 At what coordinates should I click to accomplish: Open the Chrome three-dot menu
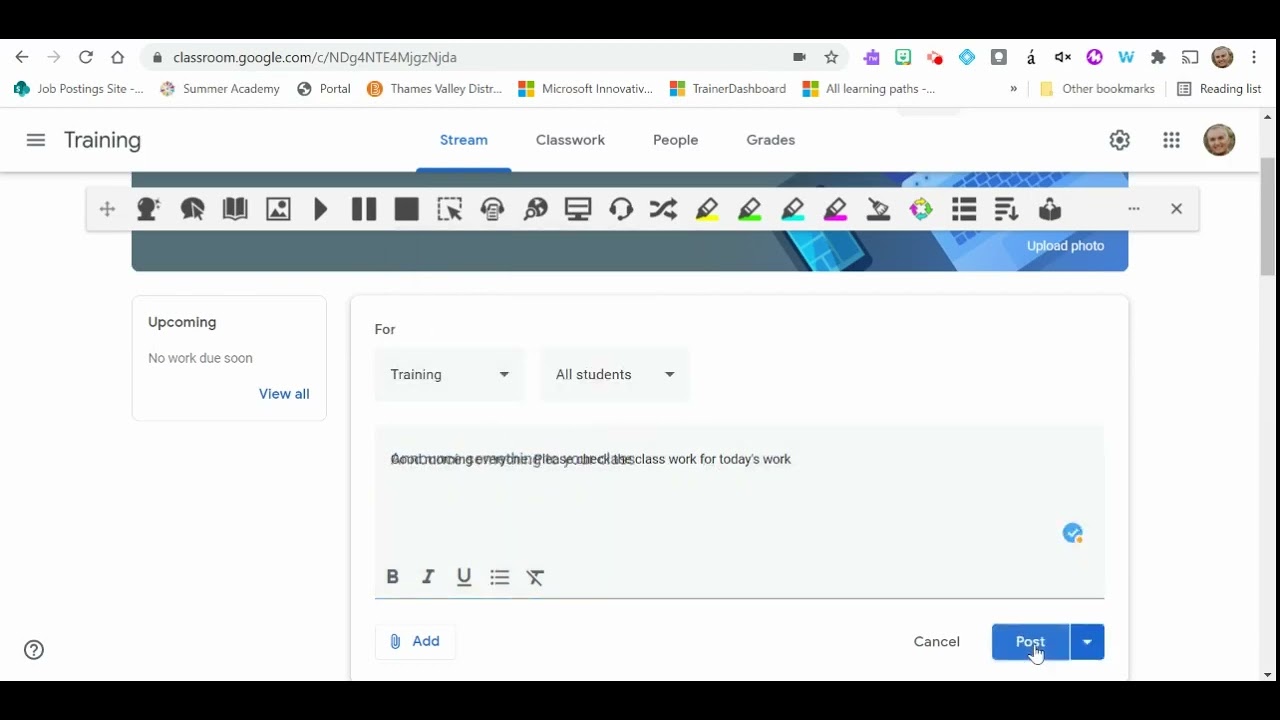click(x=1254, y=57)
